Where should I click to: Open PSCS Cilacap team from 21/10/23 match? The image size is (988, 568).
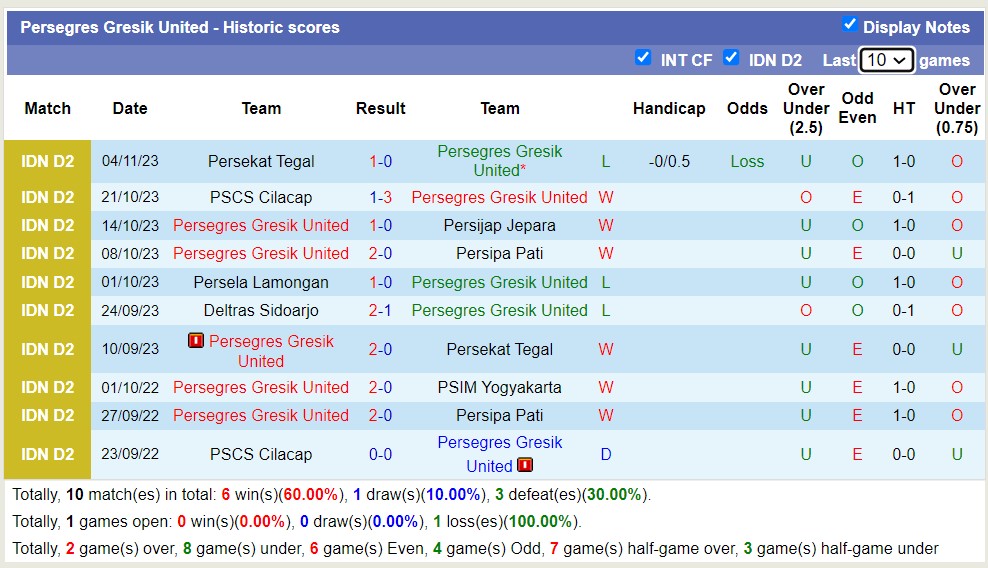pyautogui.click(x=261, y=197)
